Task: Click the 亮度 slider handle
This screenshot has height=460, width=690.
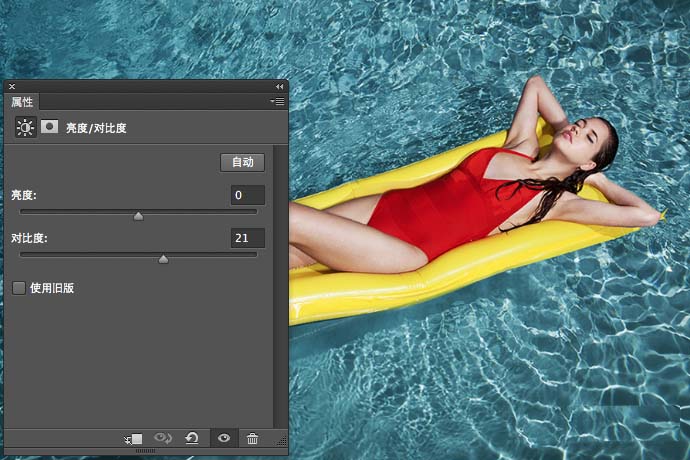Action: pyautogui.click(x=138, y=215)
